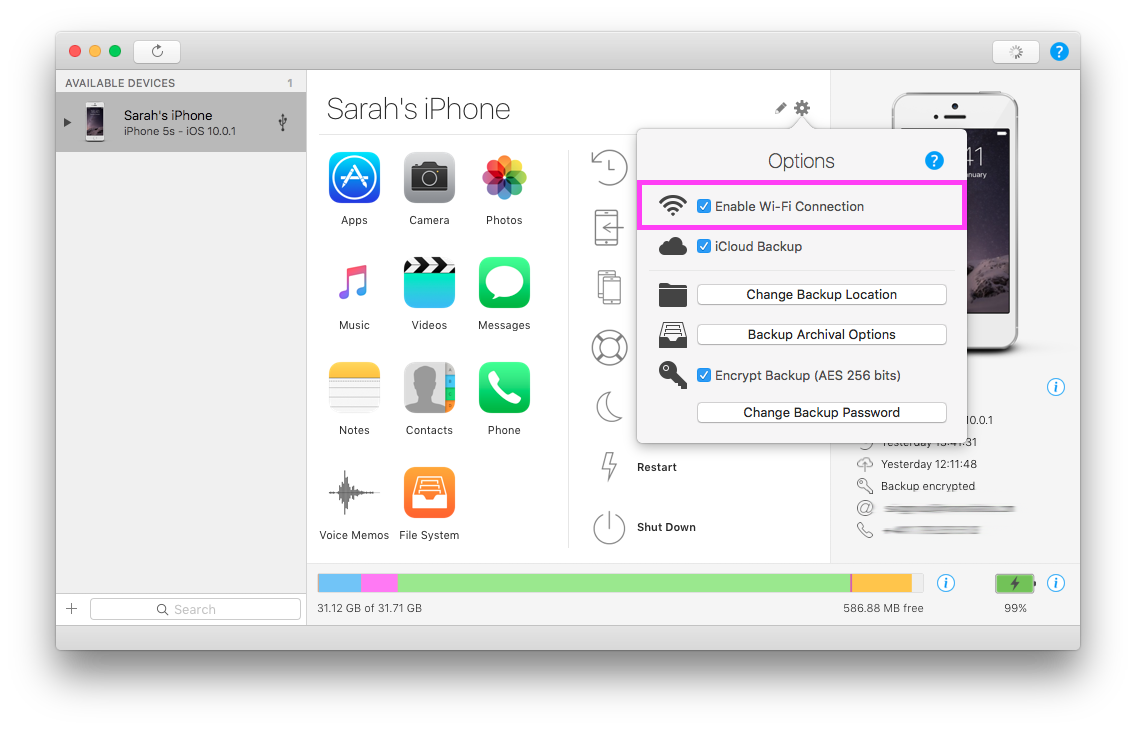Show device details info beside phone image
This screenshot has height=730, width=1136.
tap(1056, 387)
